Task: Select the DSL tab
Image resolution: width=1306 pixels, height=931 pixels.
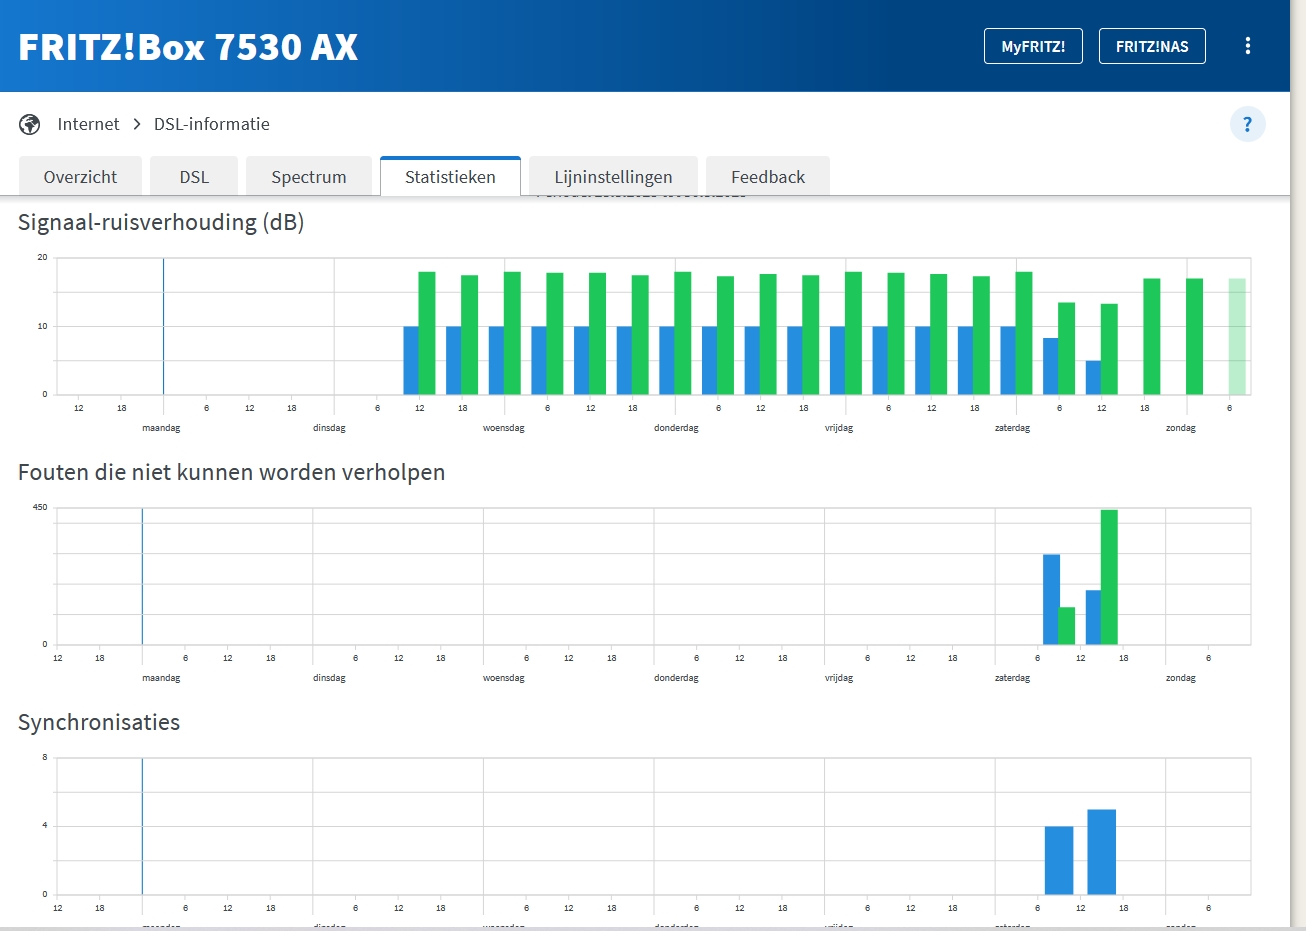Action: tap(194, 177)
